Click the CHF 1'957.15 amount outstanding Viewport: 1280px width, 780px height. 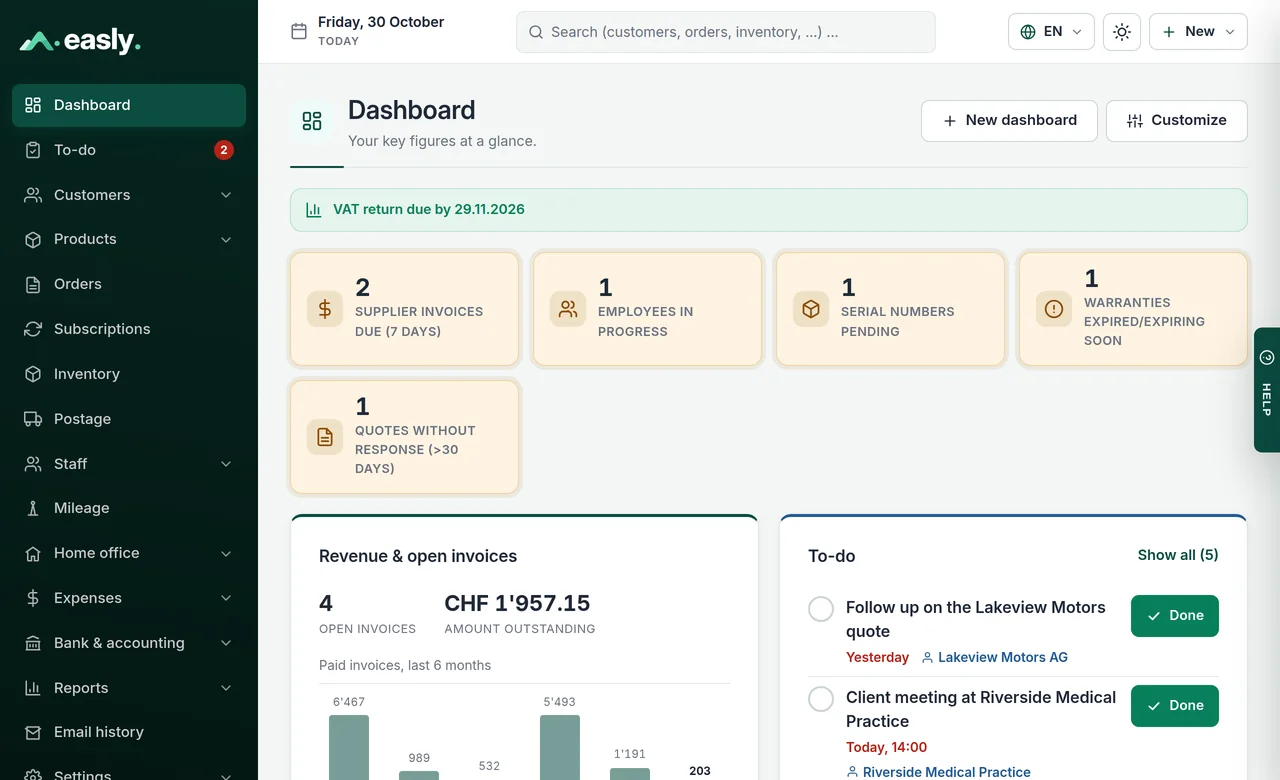pyautogui.click(x=517, y=603)
